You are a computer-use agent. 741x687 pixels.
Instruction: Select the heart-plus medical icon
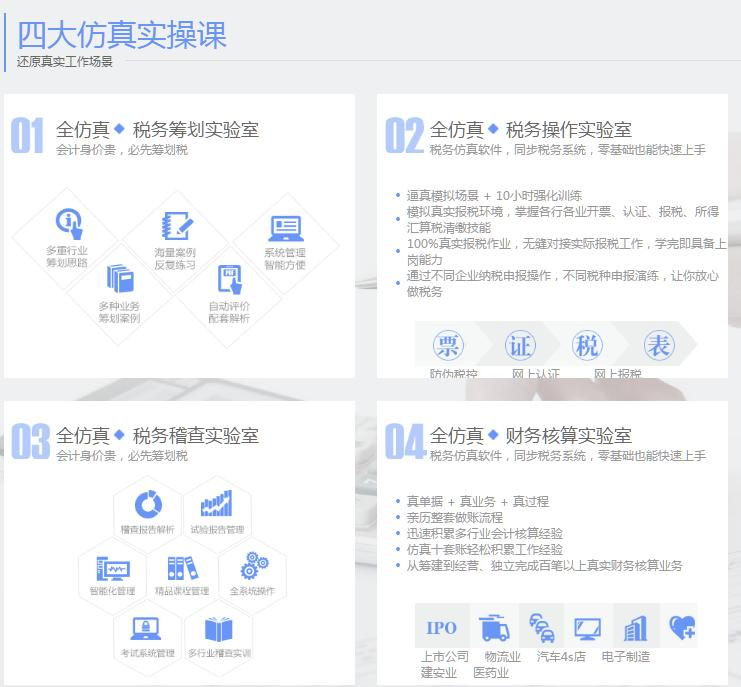click(682, 627)
